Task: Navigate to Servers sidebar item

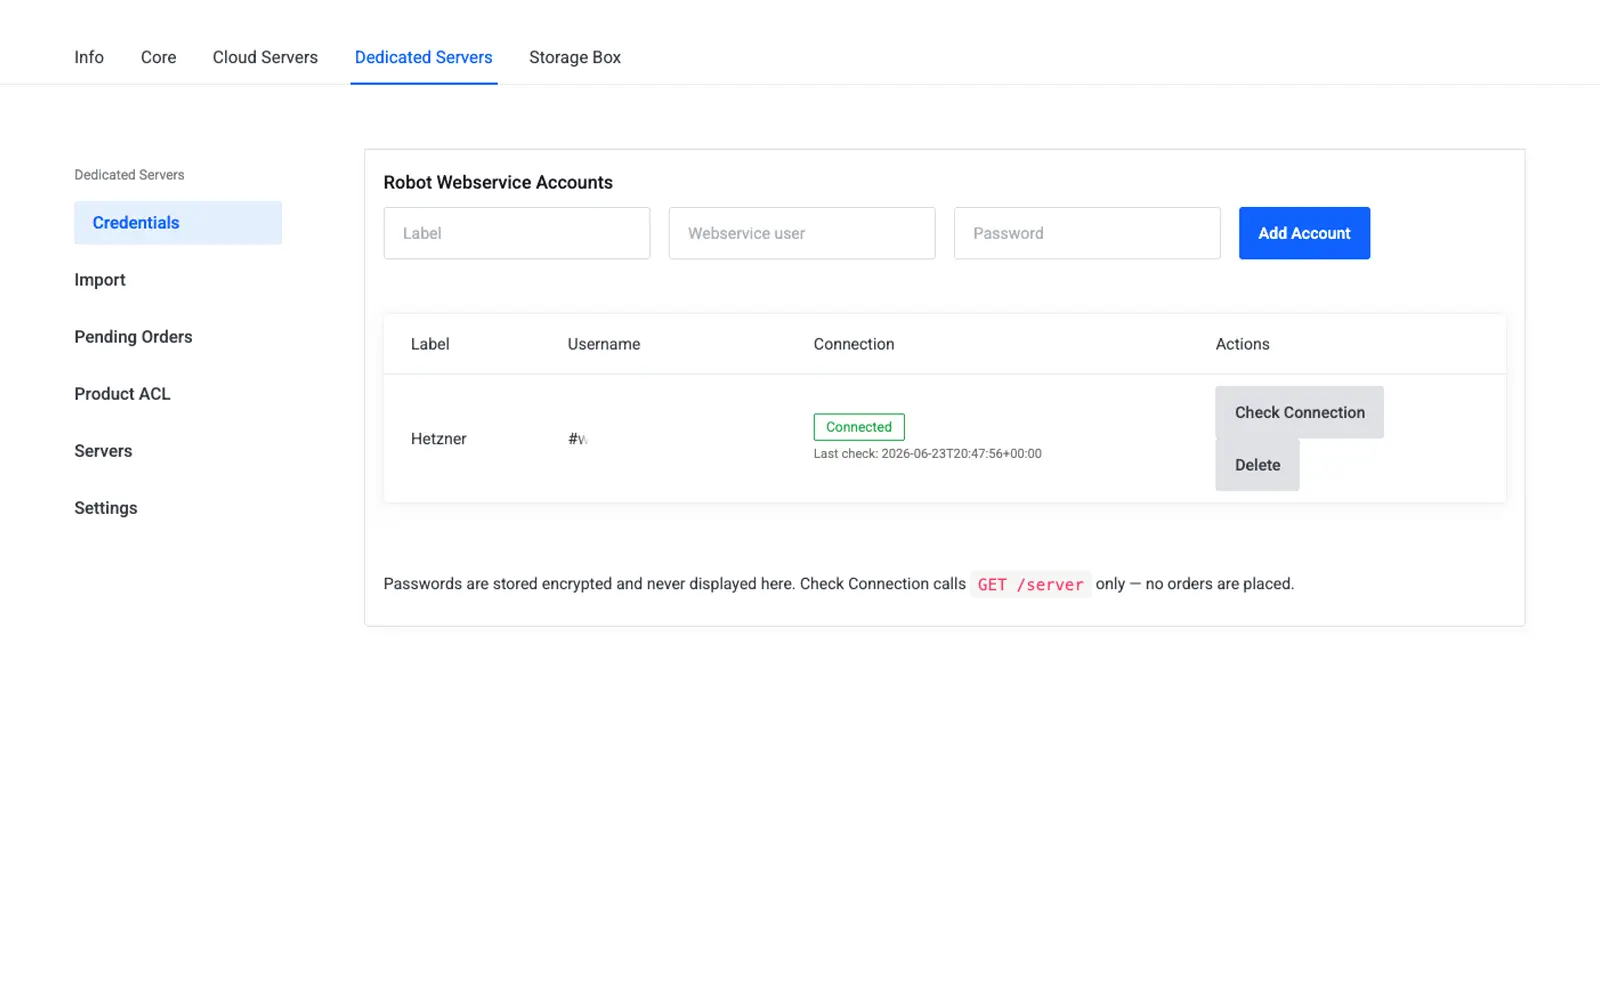Action: pyautogui.click(x=103, y=451)
